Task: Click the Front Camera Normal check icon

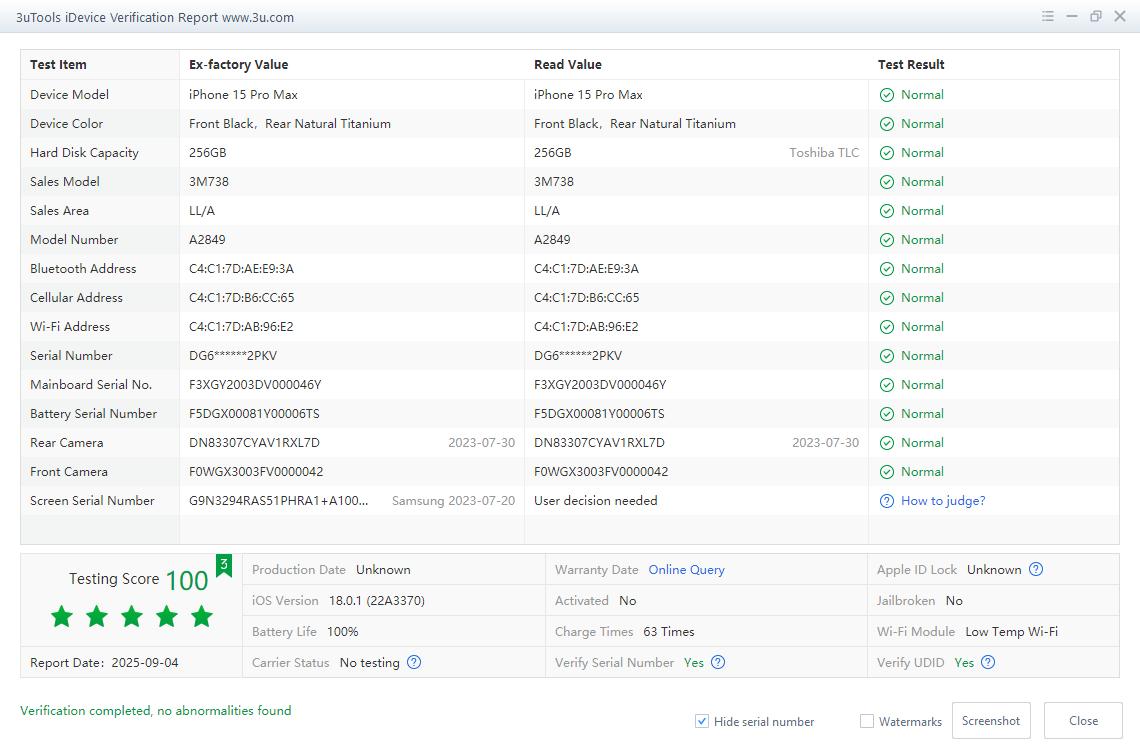Action: (x=887, y=472)
